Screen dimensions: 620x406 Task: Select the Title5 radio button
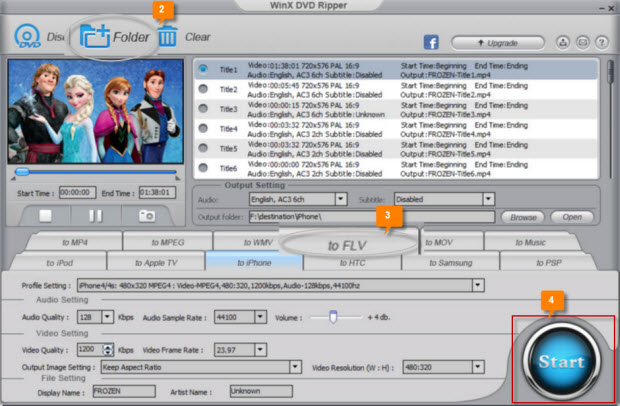(x=203, y=148)
